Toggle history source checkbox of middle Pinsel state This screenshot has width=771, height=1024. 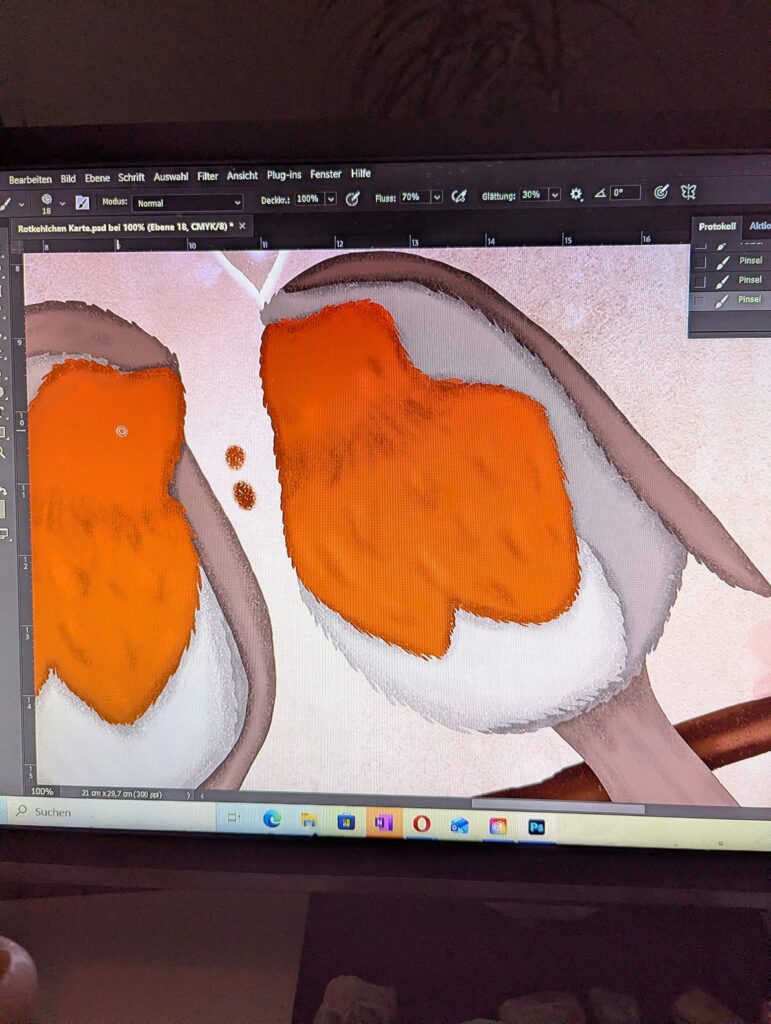pyautogui.click(x=700, y=281)
